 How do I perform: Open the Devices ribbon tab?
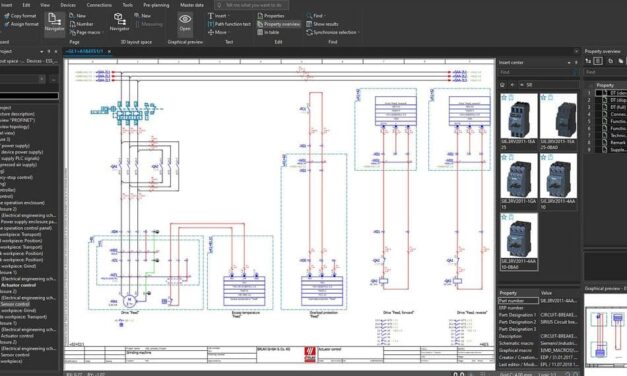coord(68,5)
